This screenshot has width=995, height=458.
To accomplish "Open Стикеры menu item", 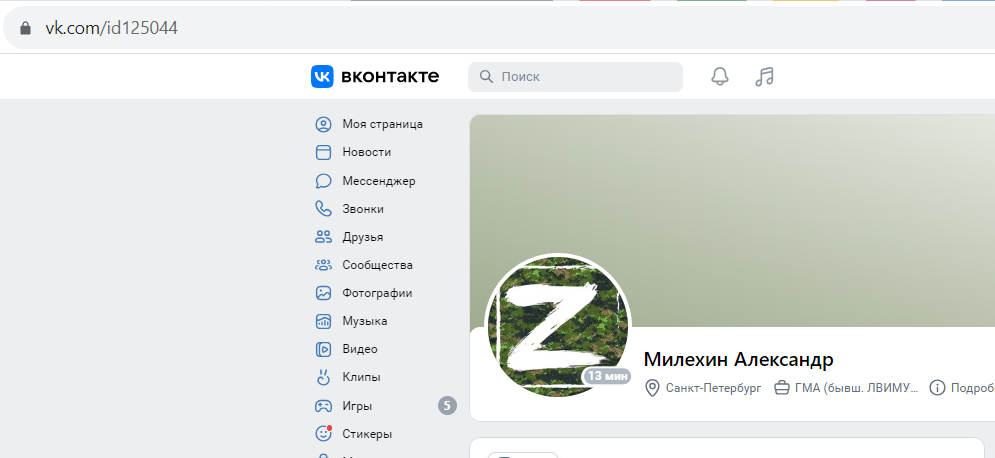I will [367, 434].
